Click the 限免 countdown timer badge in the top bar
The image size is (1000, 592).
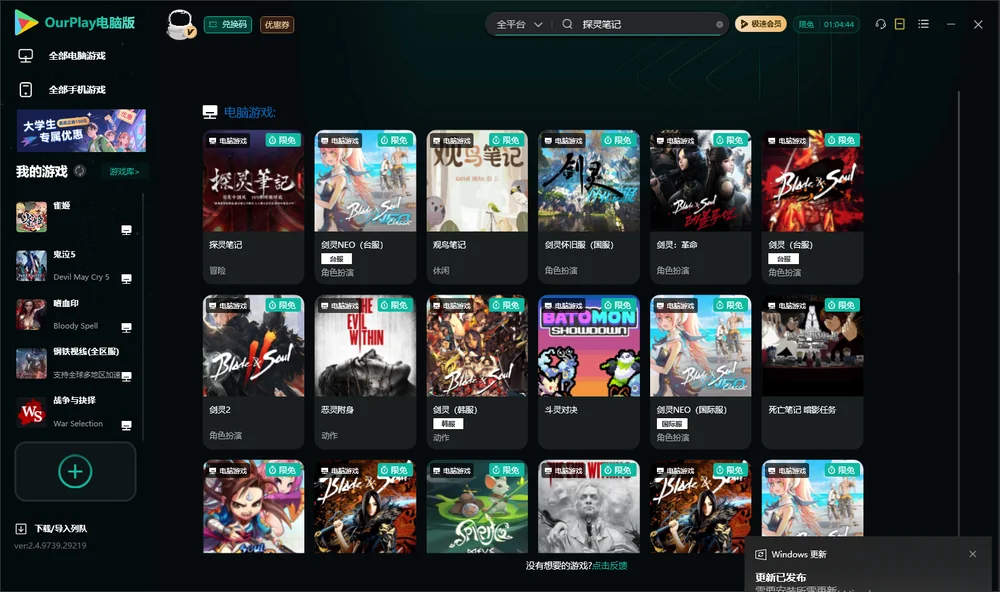click(x=827, y=24)
